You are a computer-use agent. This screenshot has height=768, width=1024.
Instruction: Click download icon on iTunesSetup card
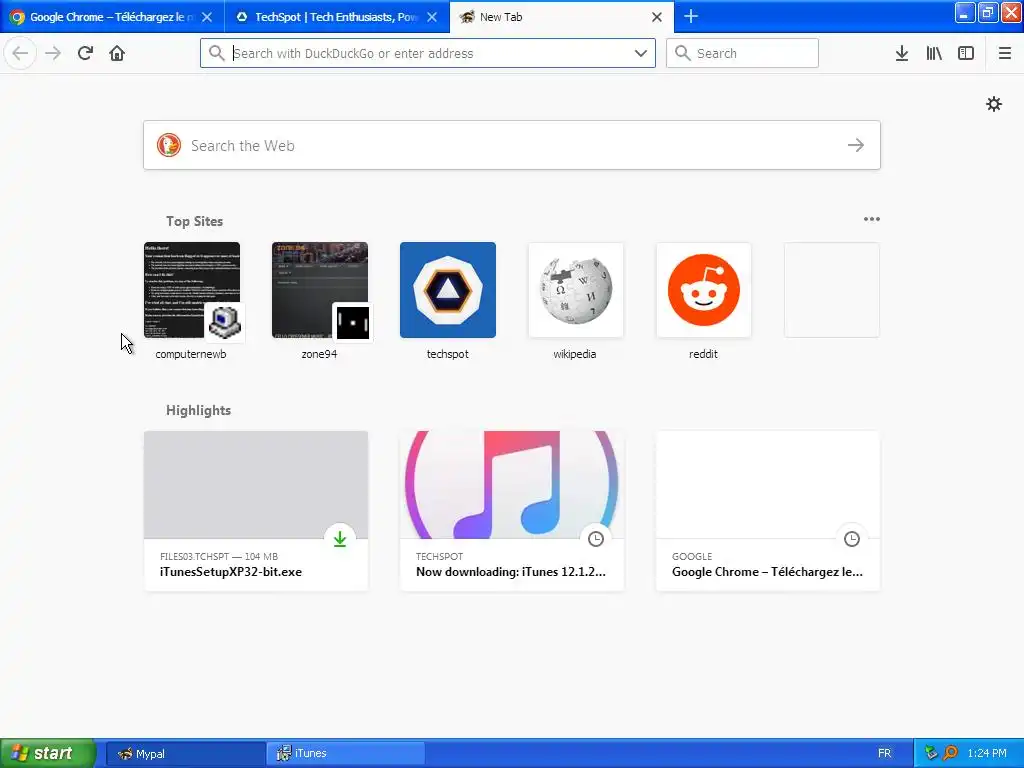coord(340,539)
